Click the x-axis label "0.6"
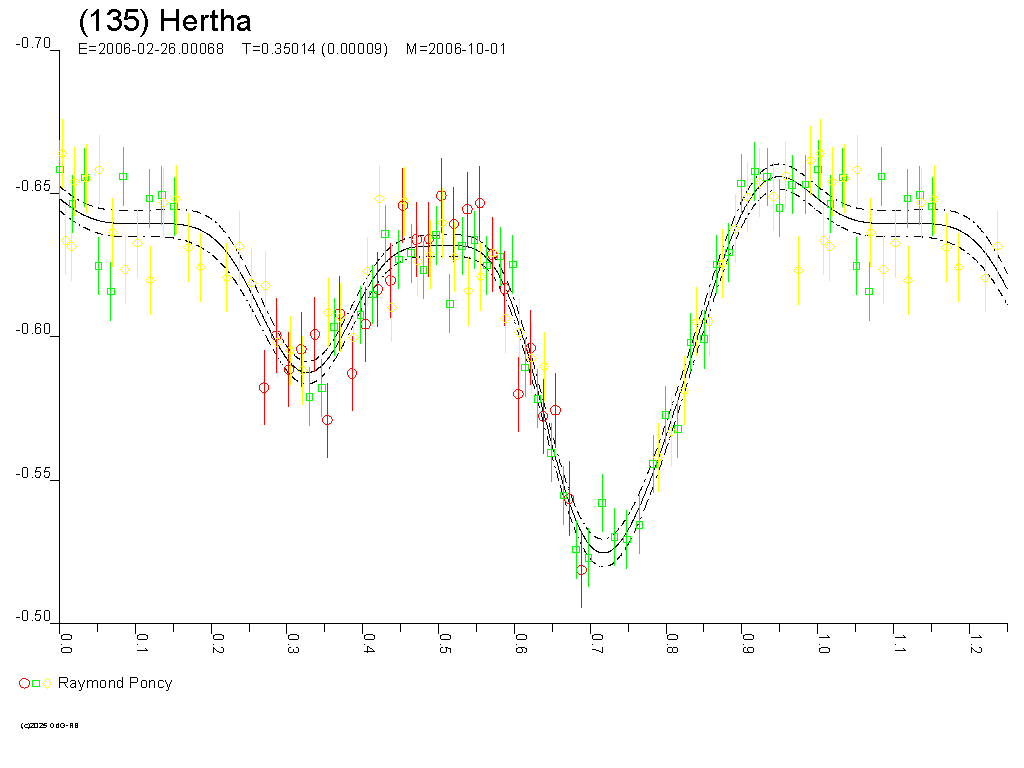 [x=520, y=643]
